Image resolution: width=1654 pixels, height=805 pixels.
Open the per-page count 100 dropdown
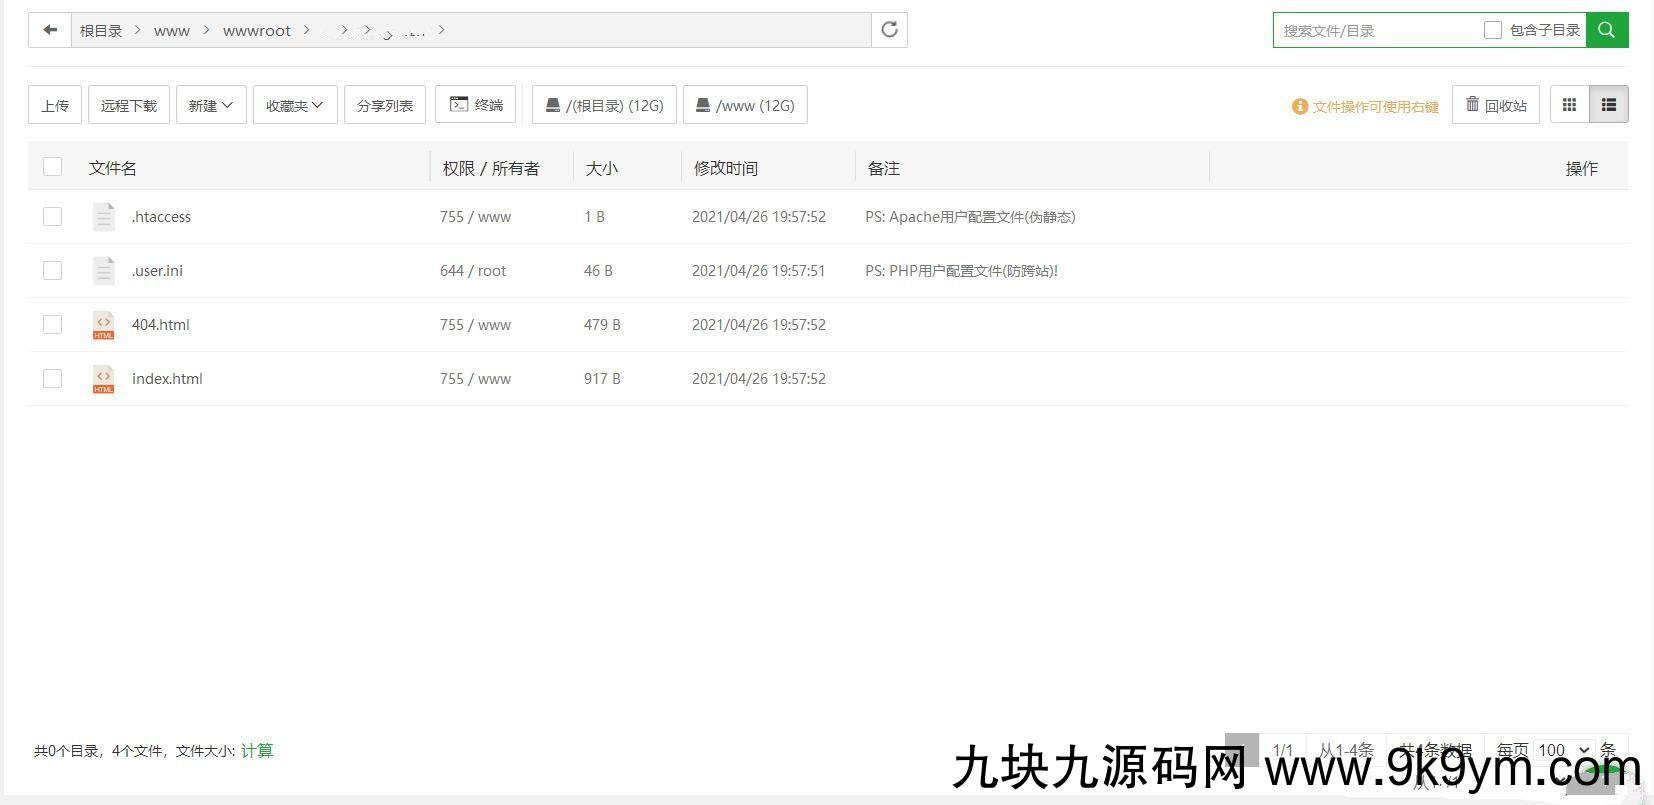(x=1563, y=750)
